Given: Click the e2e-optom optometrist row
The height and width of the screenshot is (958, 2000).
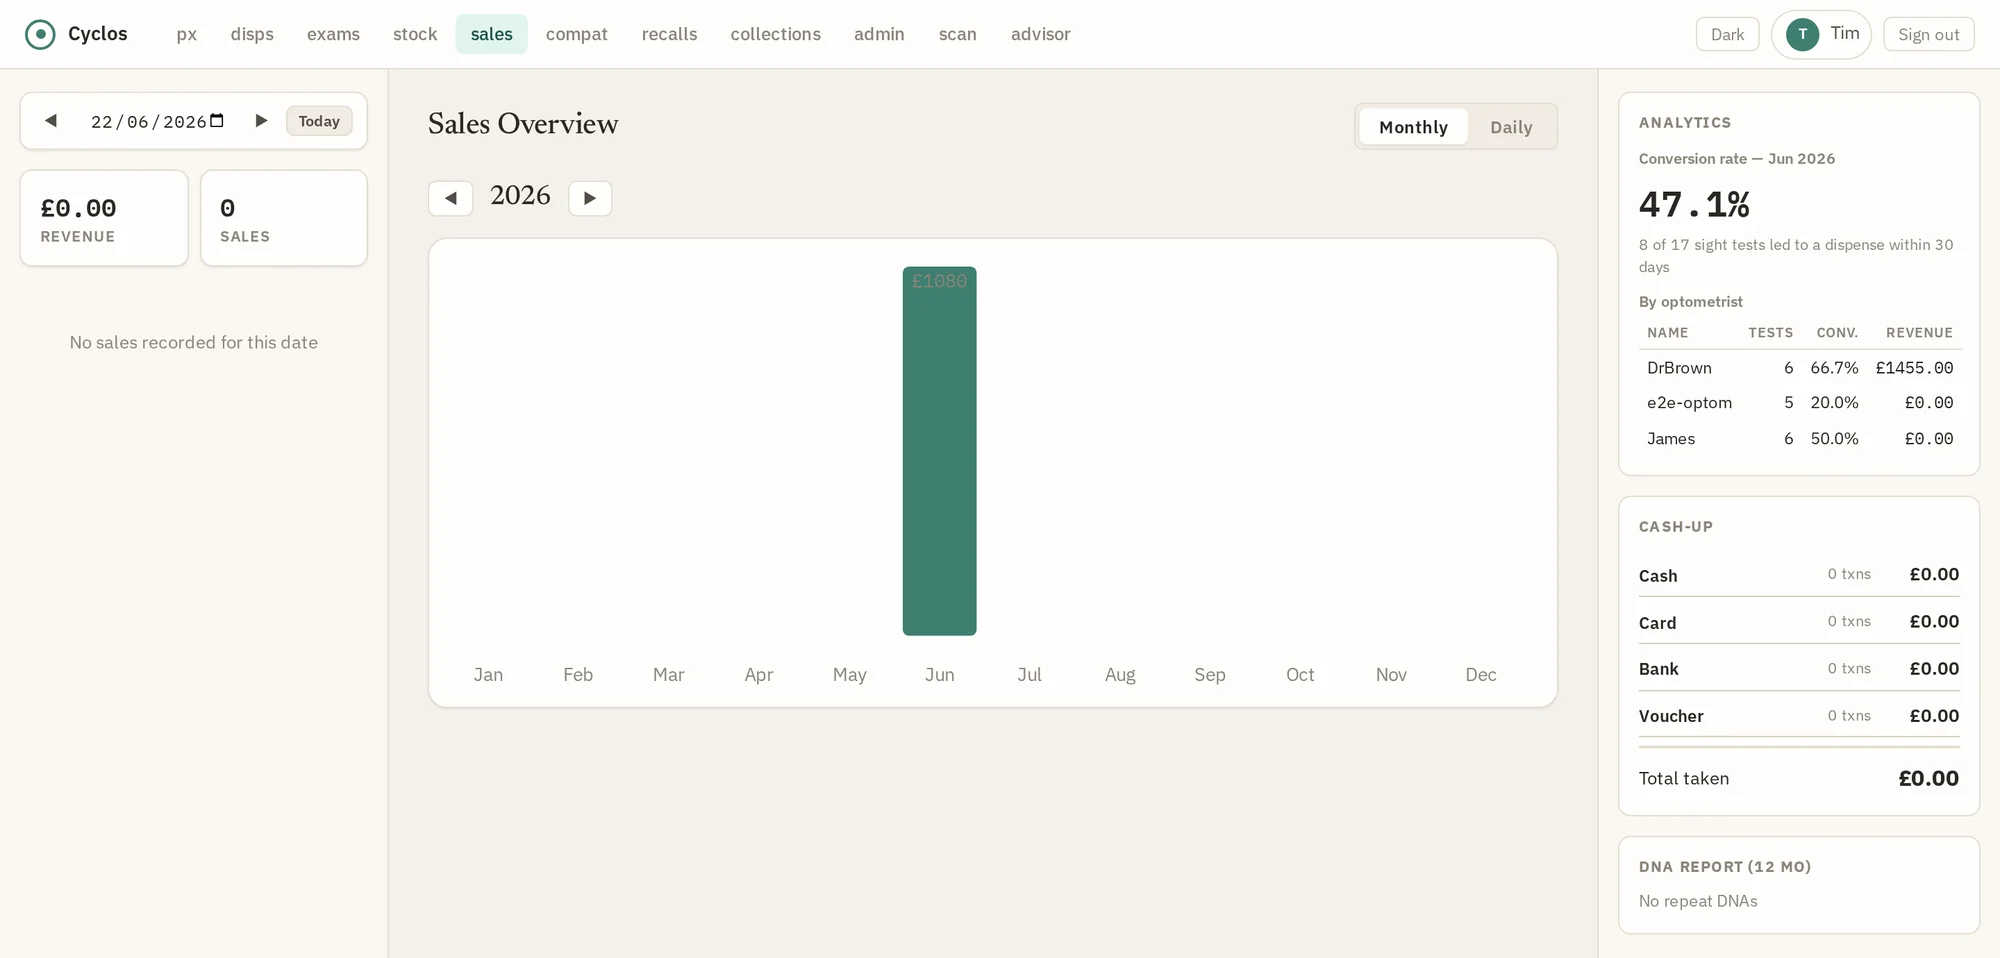Looking at the screenshot, I should point(1799,403).
